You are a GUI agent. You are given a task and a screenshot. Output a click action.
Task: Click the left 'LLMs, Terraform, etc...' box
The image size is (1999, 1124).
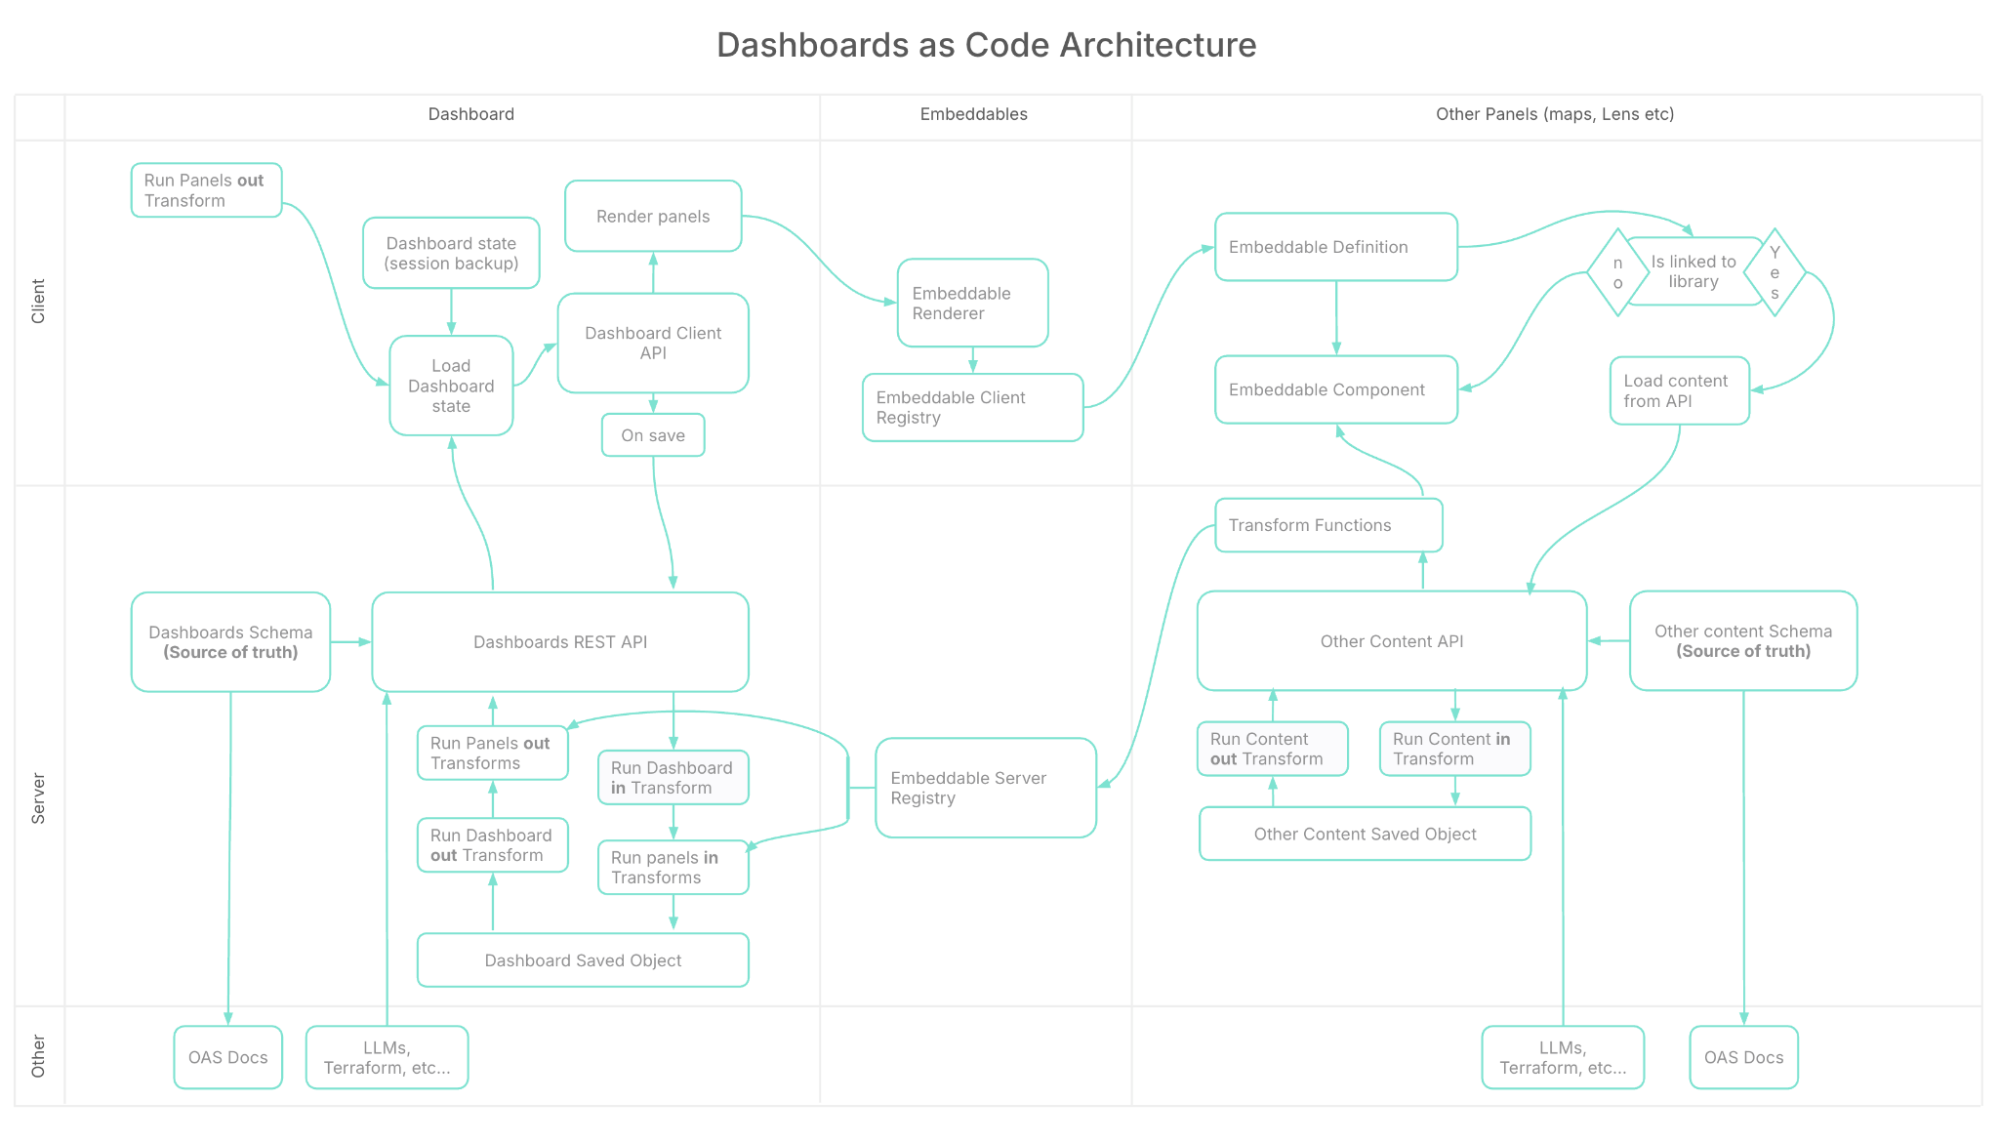[x=387, y=1057]
